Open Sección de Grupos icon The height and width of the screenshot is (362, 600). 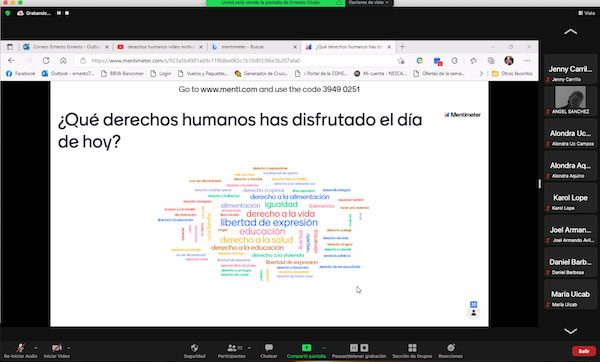coord(412,347)
